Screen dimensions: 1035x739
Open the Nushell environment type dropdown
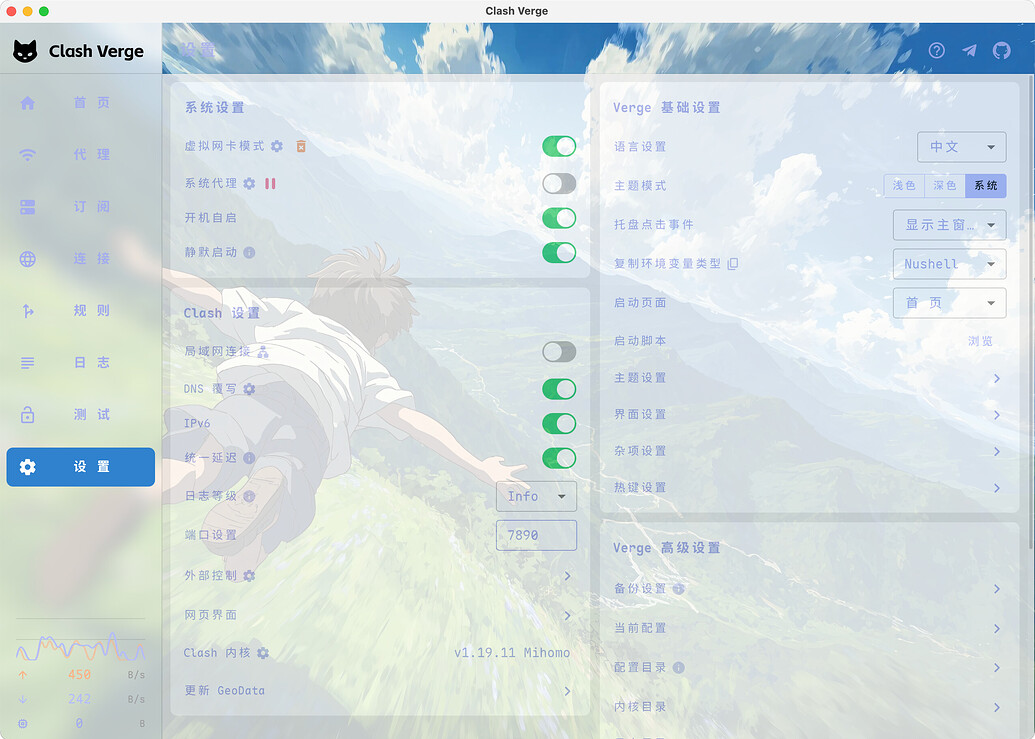[x=949, y=264]
